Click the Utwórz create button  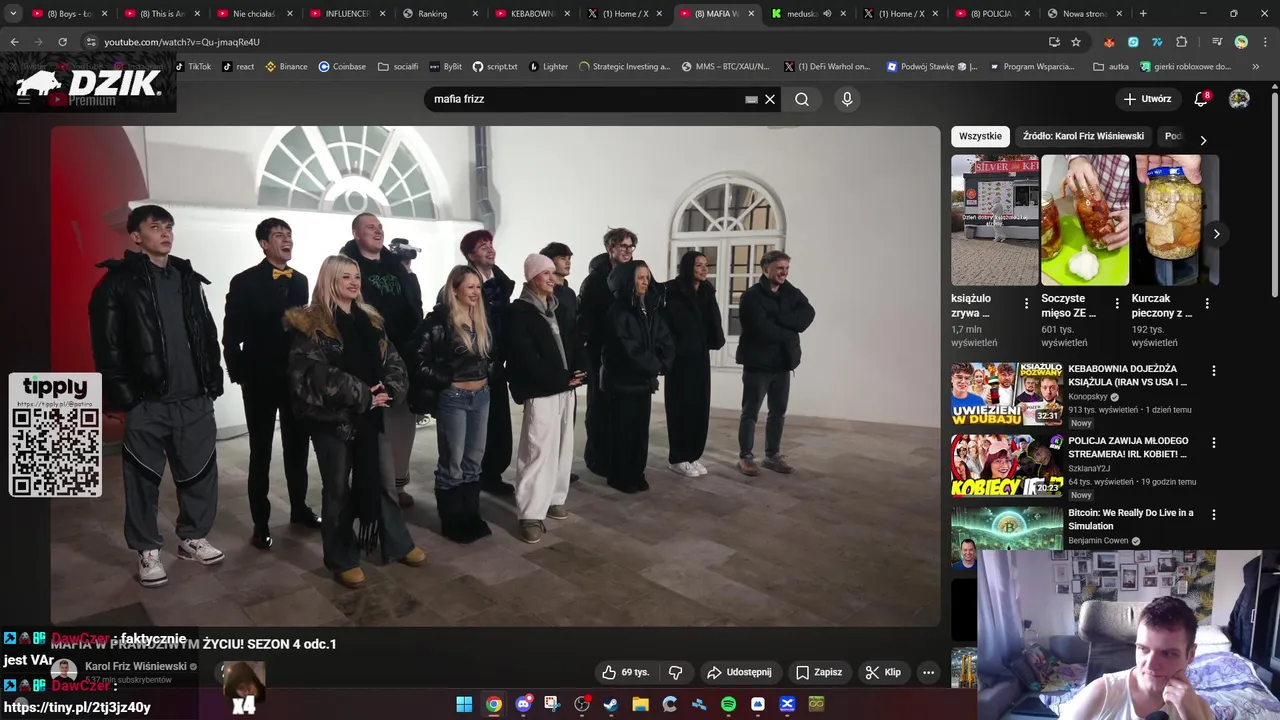click(x=1147, y=99)
